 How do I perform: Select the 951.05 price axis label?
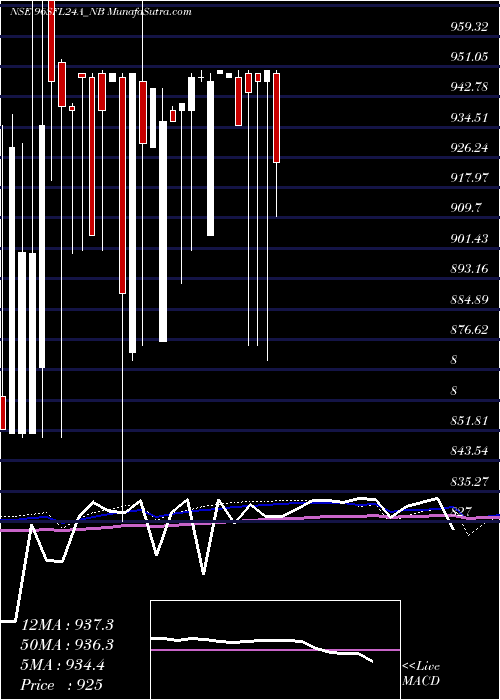tap(469, 57)
